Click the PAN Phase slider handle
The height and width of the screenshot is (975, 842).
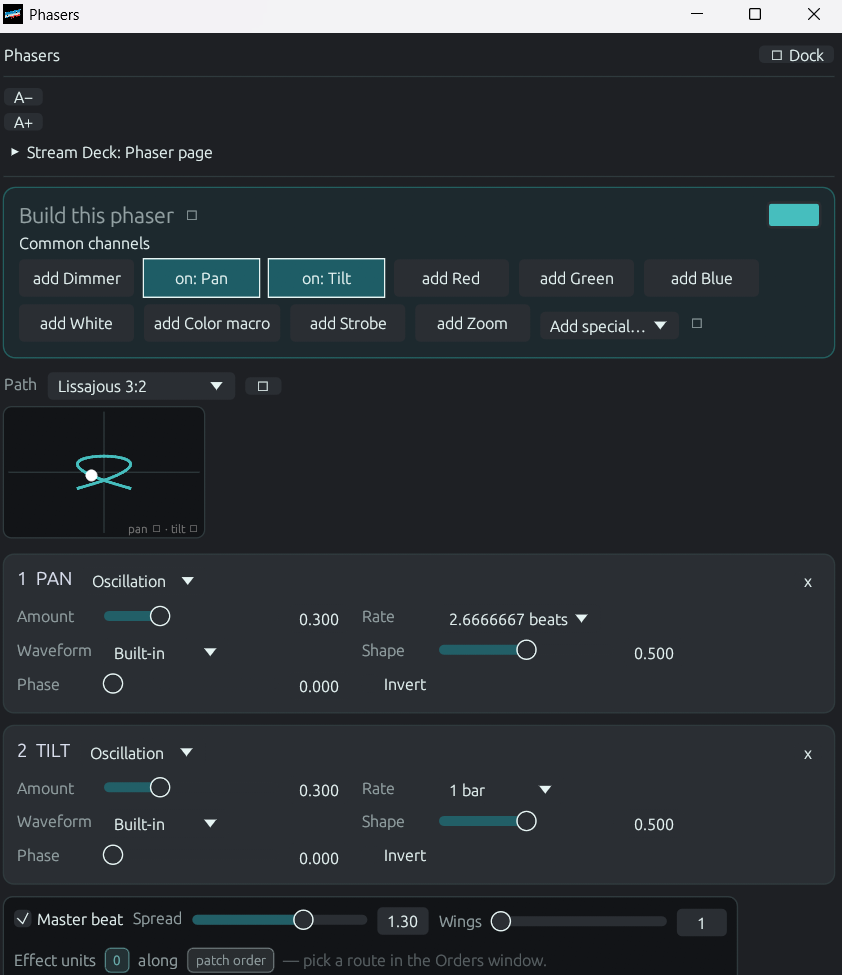(x=113, y=684)
